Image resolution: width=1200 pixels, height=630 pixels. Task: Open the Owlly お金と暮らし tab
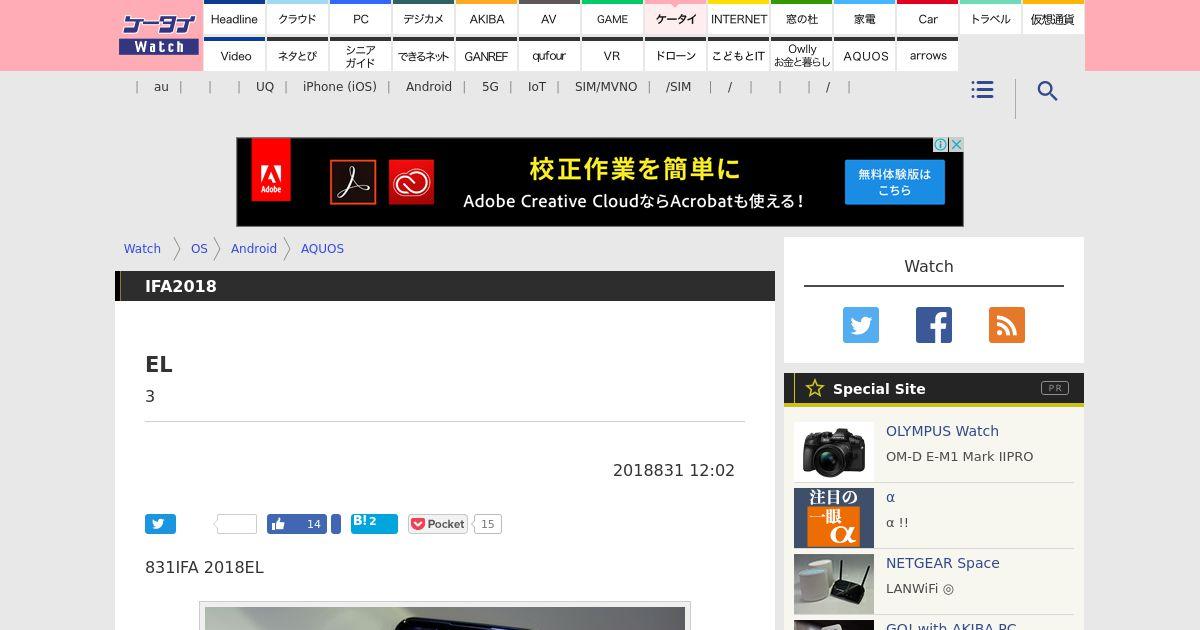coord(801,56)
